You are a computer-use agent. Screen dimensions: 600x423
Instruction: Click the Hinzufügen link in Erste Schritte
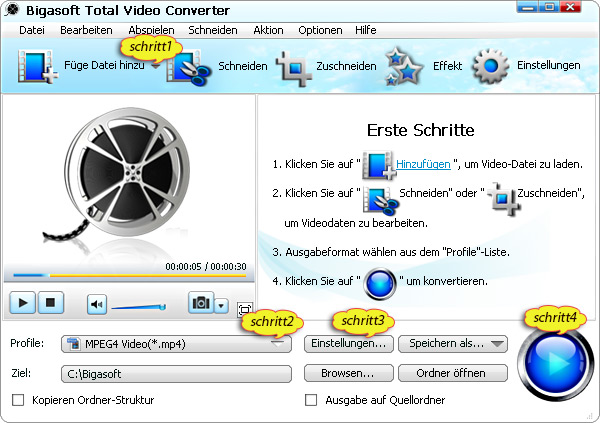(x=423, y=164)
